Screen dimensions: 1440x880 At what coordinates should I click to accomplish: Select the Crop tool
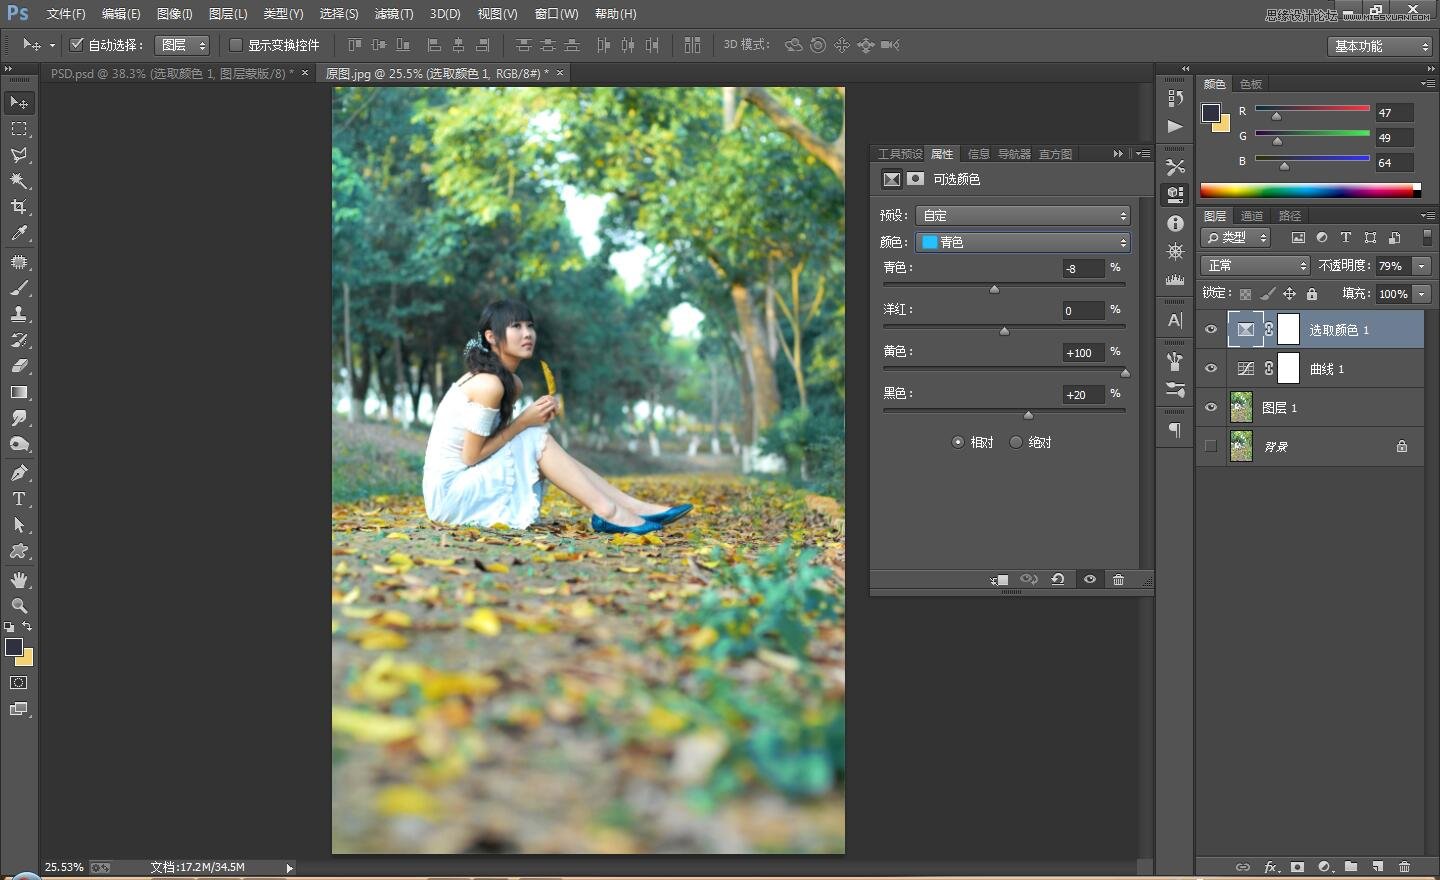pyautogui.click(x=19, y=207)
